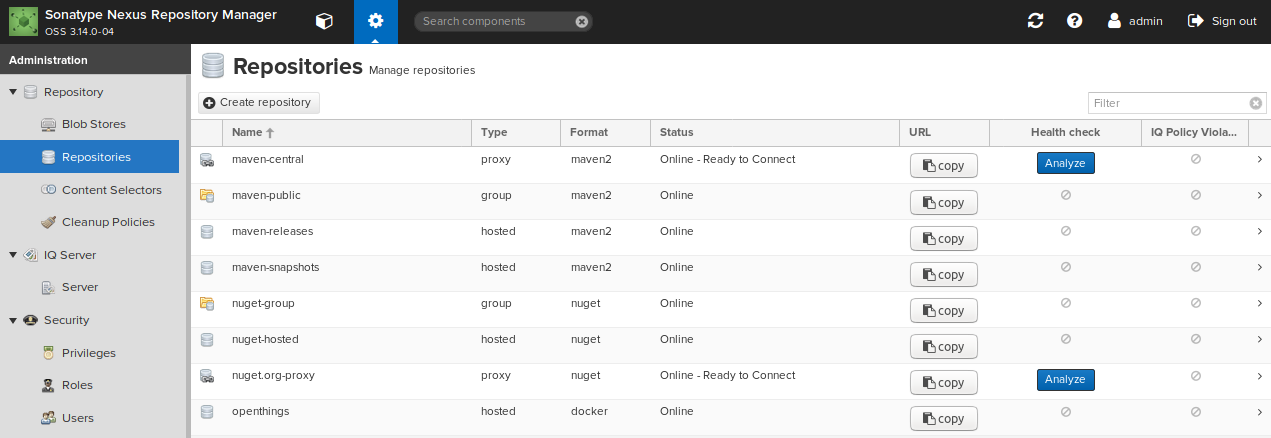Viewport: 1271px width, 438px height.
Task: Open nuget-group row chevron
Action: [1259, 303]
